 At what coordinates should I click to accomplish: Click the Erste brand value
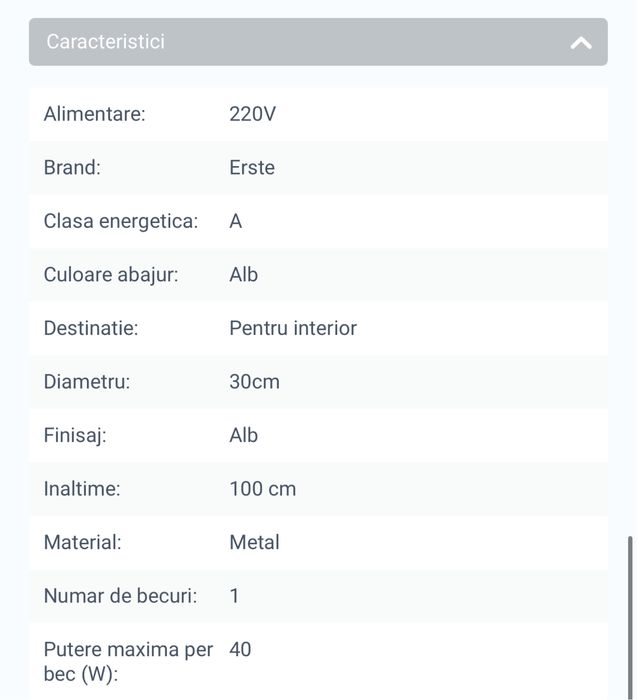click(252, 168)
